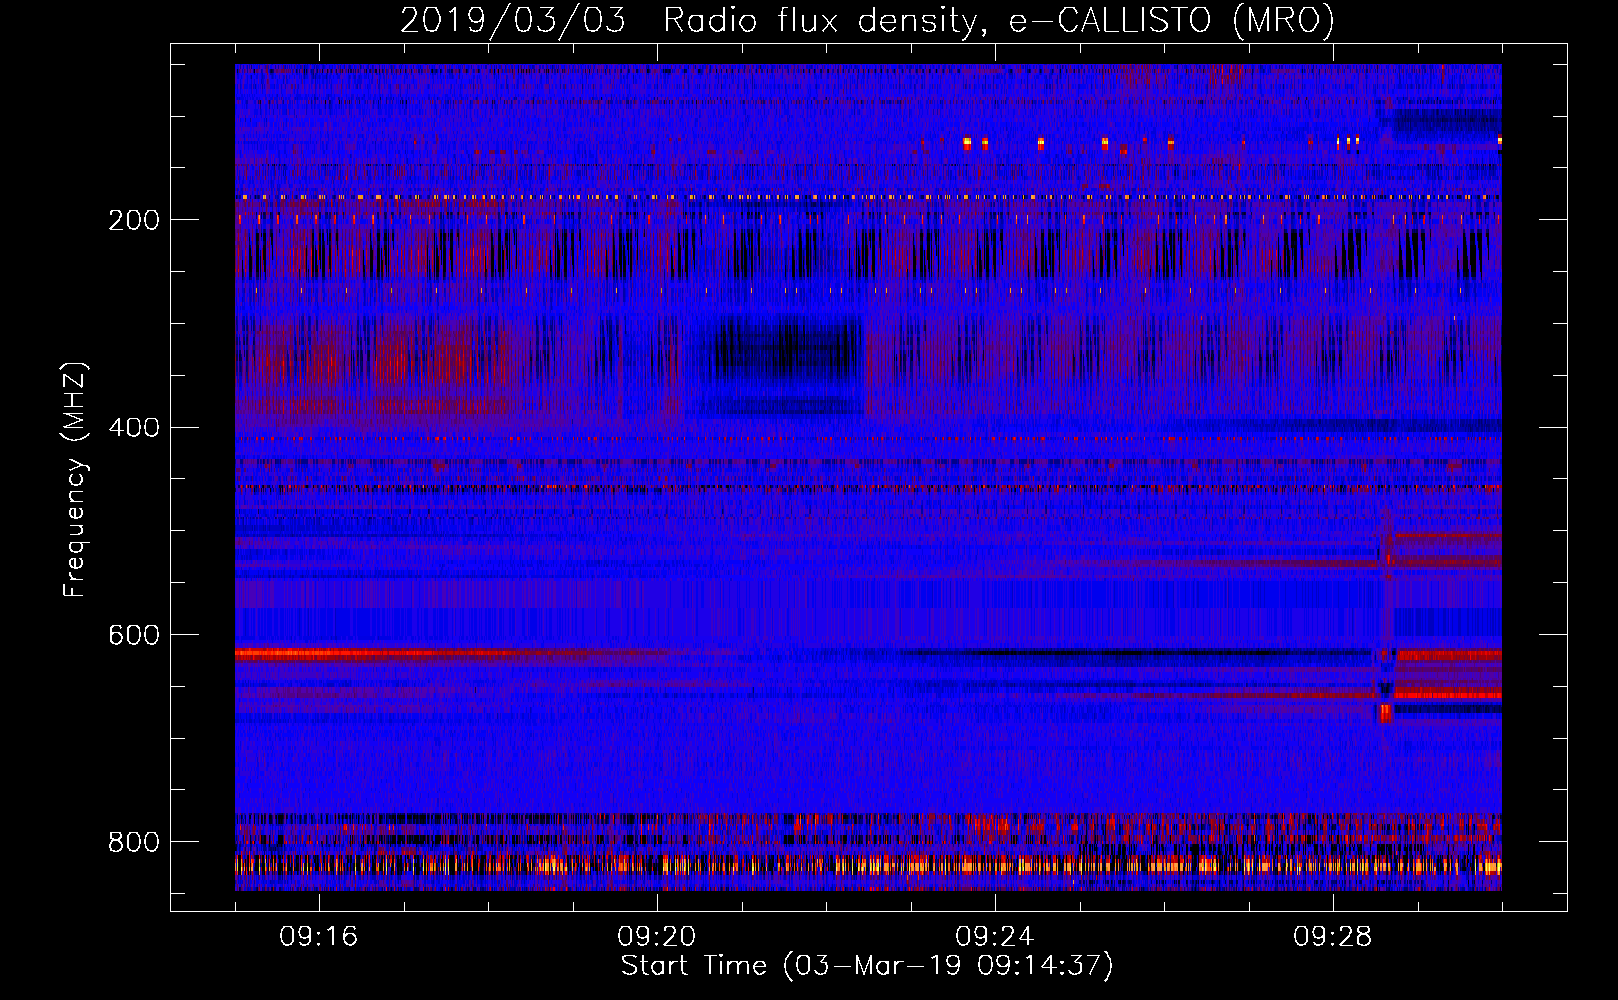The width and height of the screenshot is (1618, 1000).
Task: Select the 400 frequency tick label
Action: tap(134, 428)
